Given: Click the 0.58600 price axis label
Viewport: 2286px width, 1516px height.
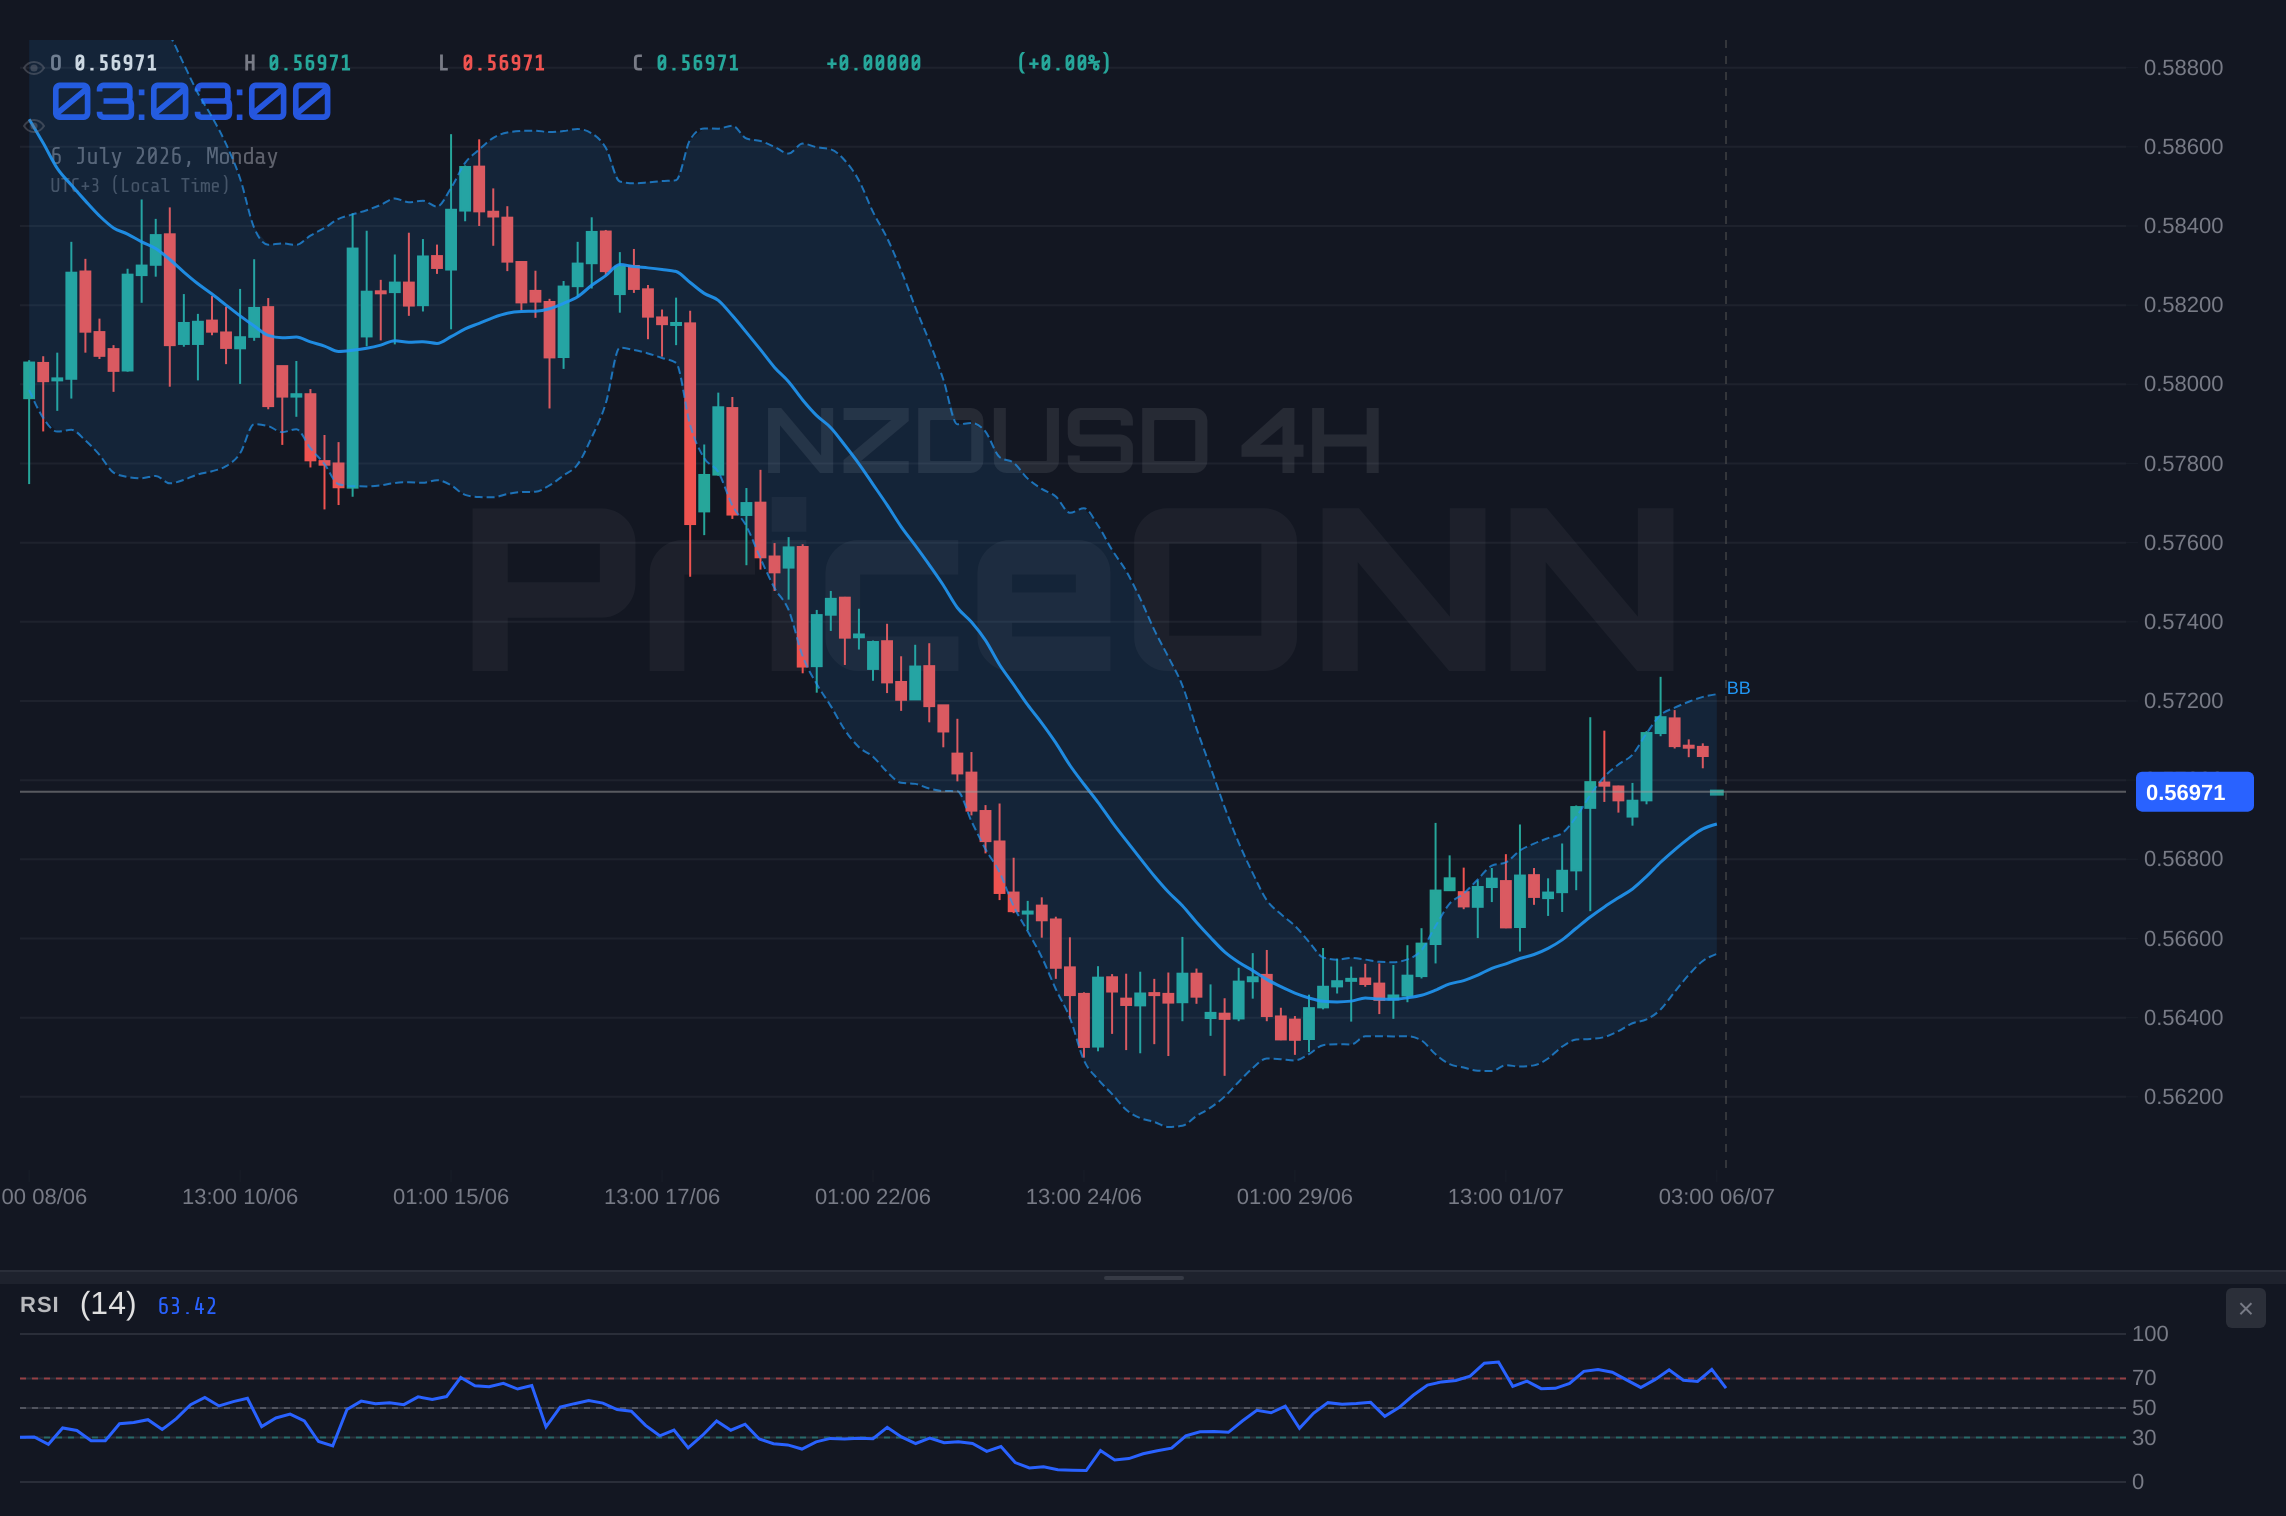Looking at the screenshot, I should (2183, 147).
